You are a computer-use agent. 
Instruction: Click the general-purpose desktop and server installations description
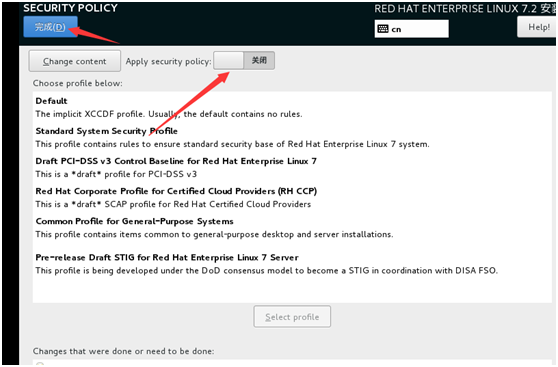point(214,235)
